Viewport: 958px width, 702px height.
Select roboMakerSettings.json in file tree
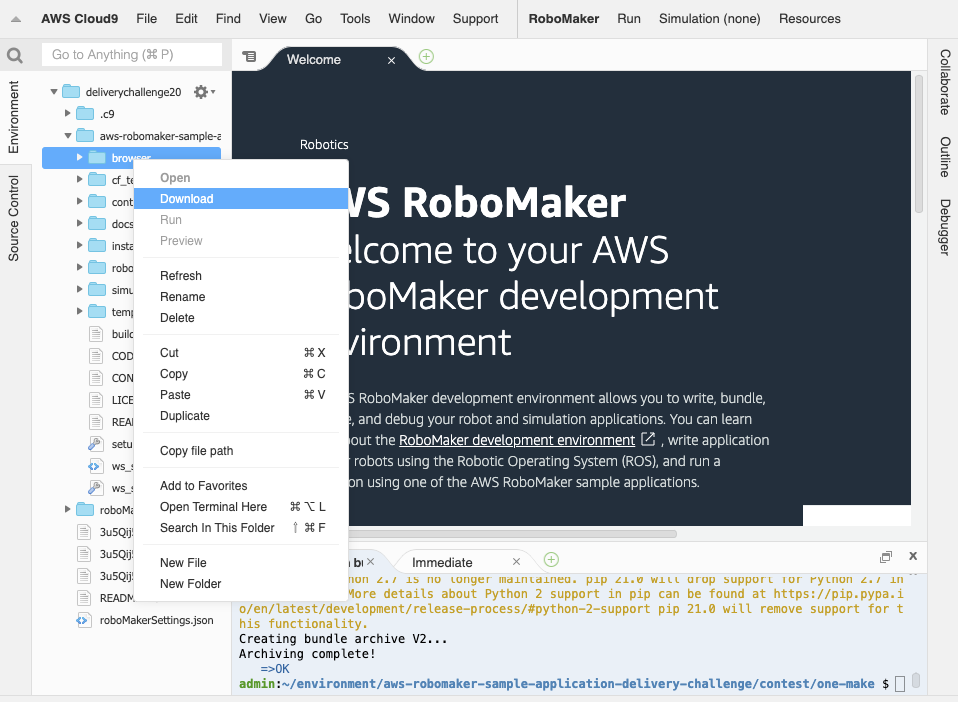click(x=156, y=620)
